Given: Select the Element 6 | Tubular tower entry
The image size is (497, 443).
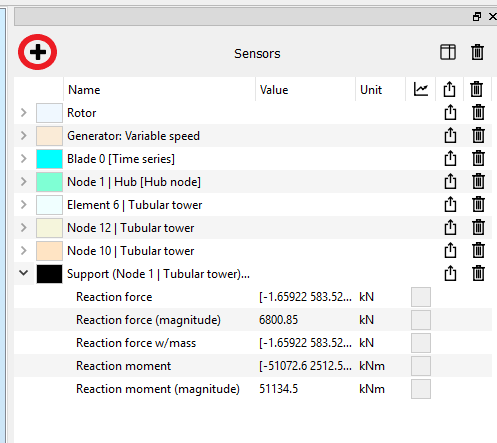Looking at the screenshot, I should [135, 205].
